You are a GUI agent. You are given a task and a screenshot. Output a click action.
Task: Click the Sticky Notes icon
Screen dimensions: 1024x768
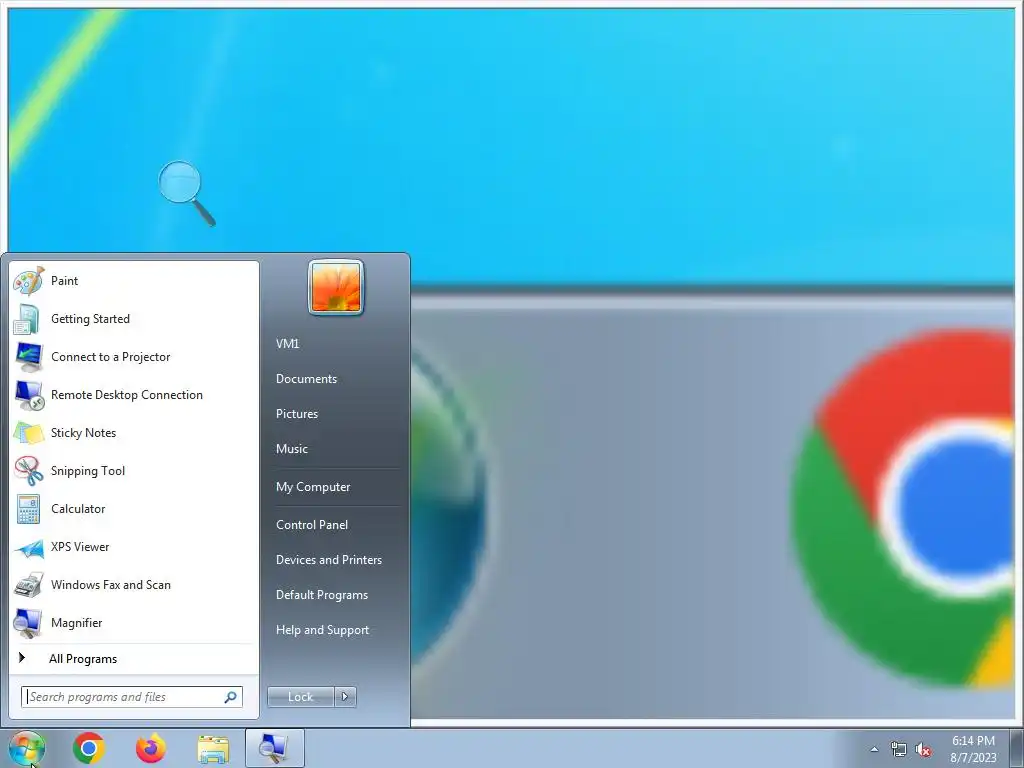pos(29,433)
